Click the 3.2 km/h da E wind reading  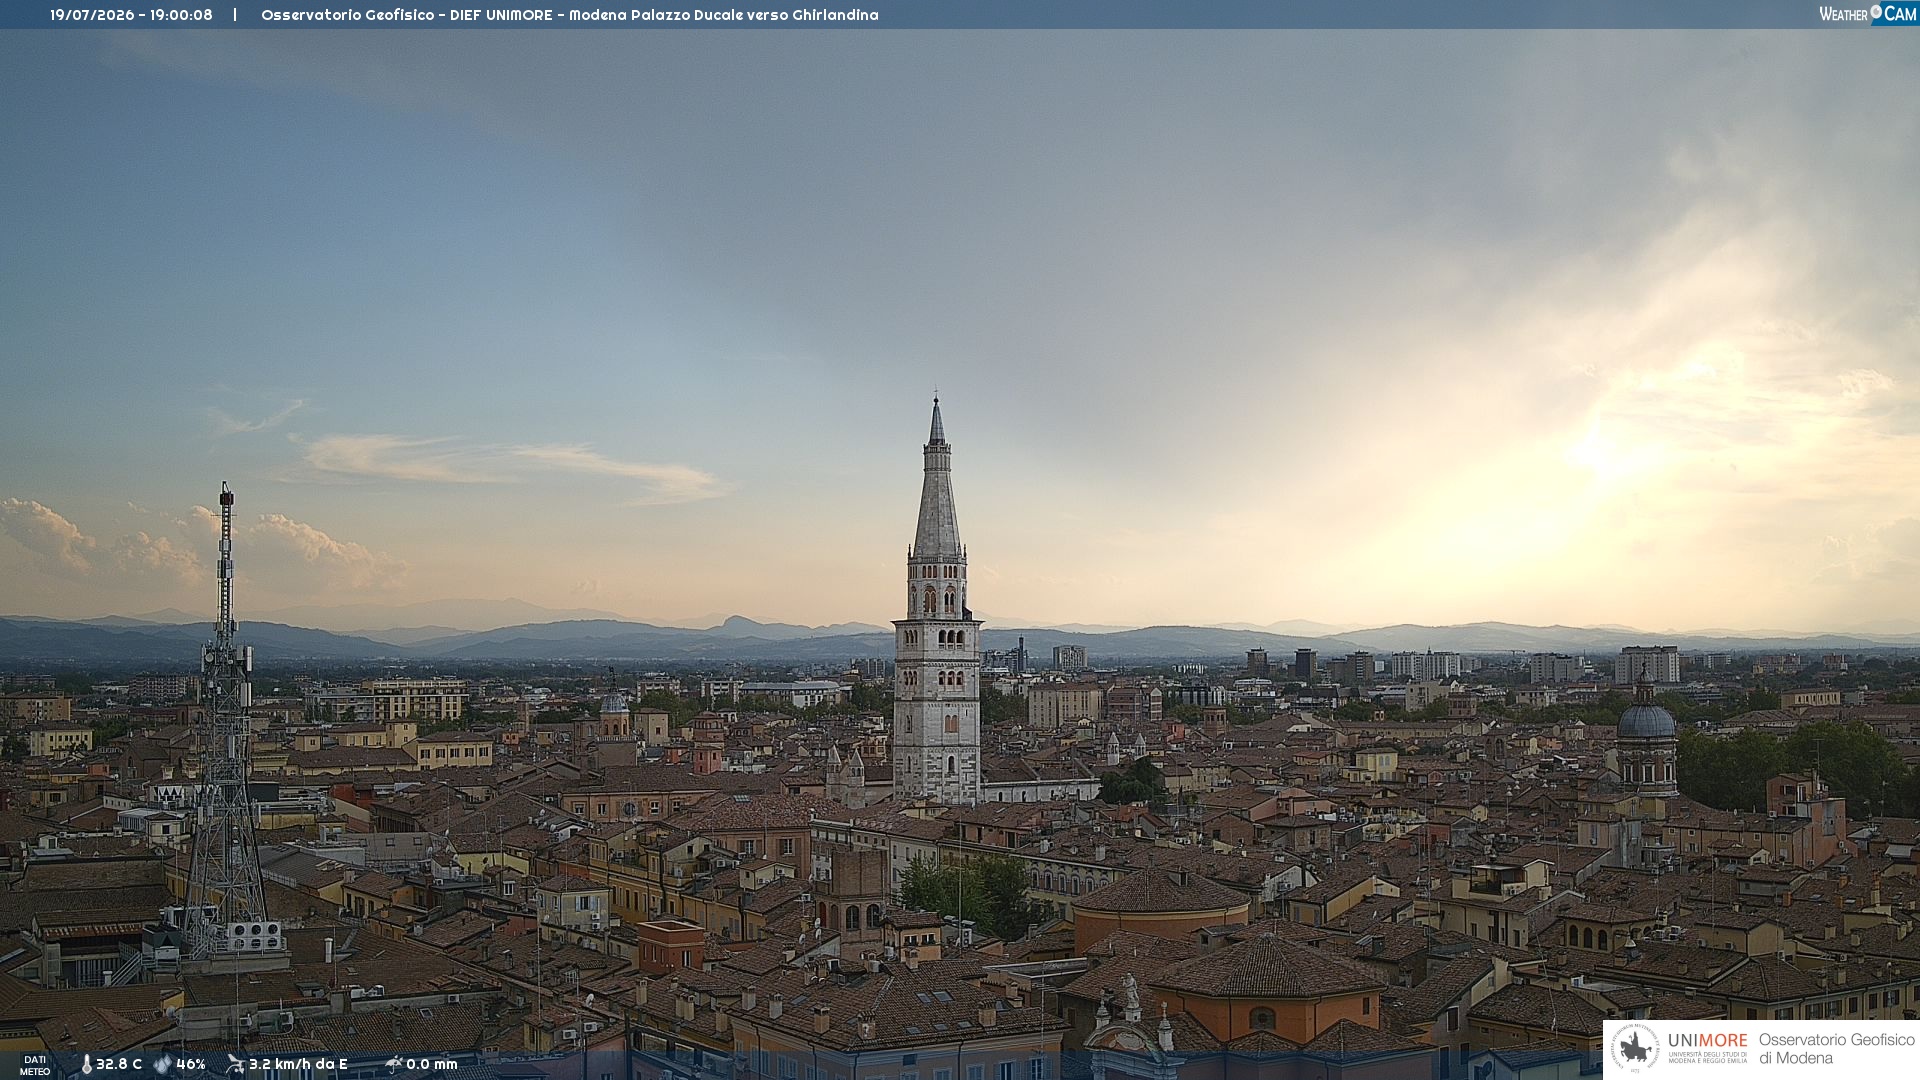tap(298, 1064)
